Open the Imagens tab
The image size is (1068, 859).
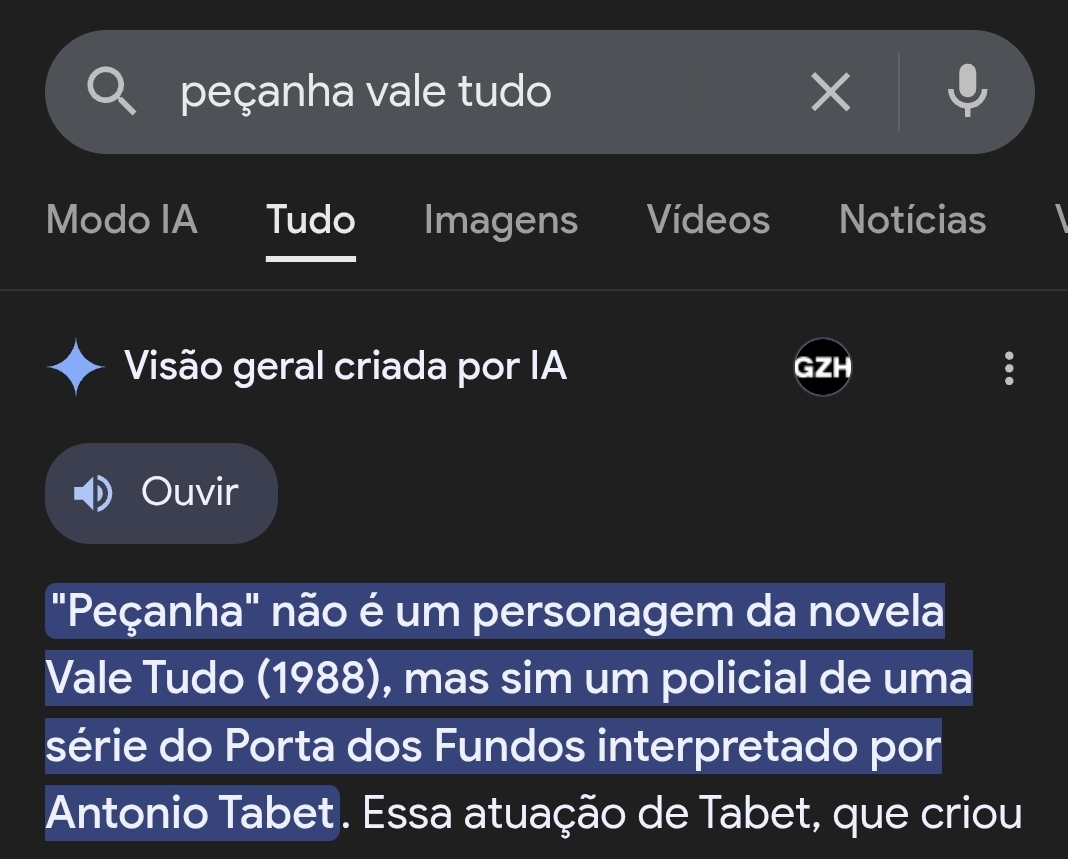pyautogui.click(x=501, y=220)
